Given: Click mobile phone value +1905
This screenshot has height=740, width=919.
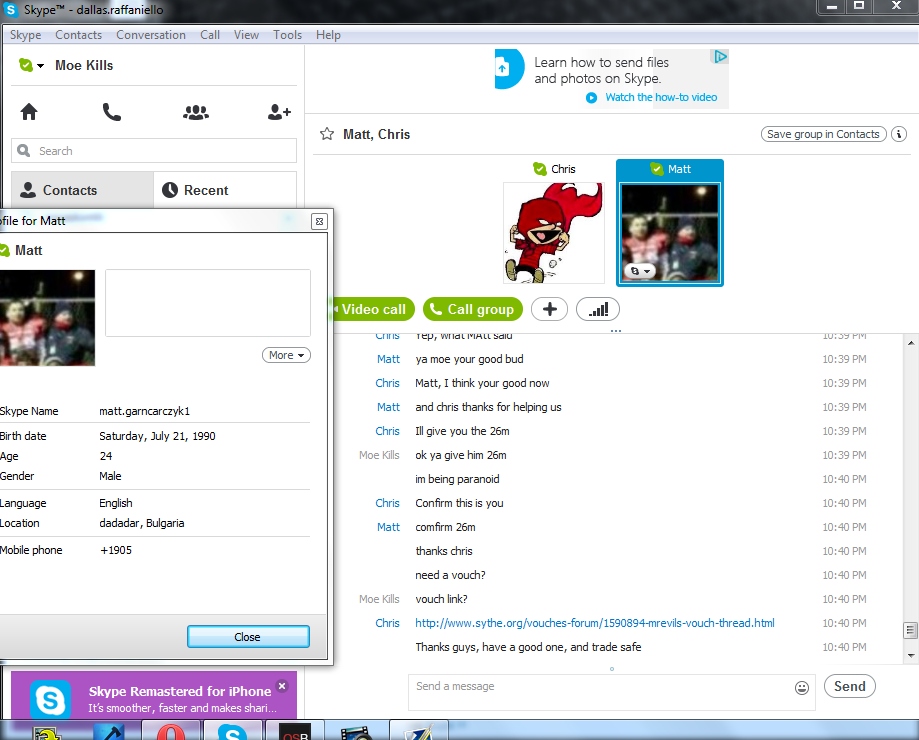Looking at the screenshot, I should (x=116, y=550).
